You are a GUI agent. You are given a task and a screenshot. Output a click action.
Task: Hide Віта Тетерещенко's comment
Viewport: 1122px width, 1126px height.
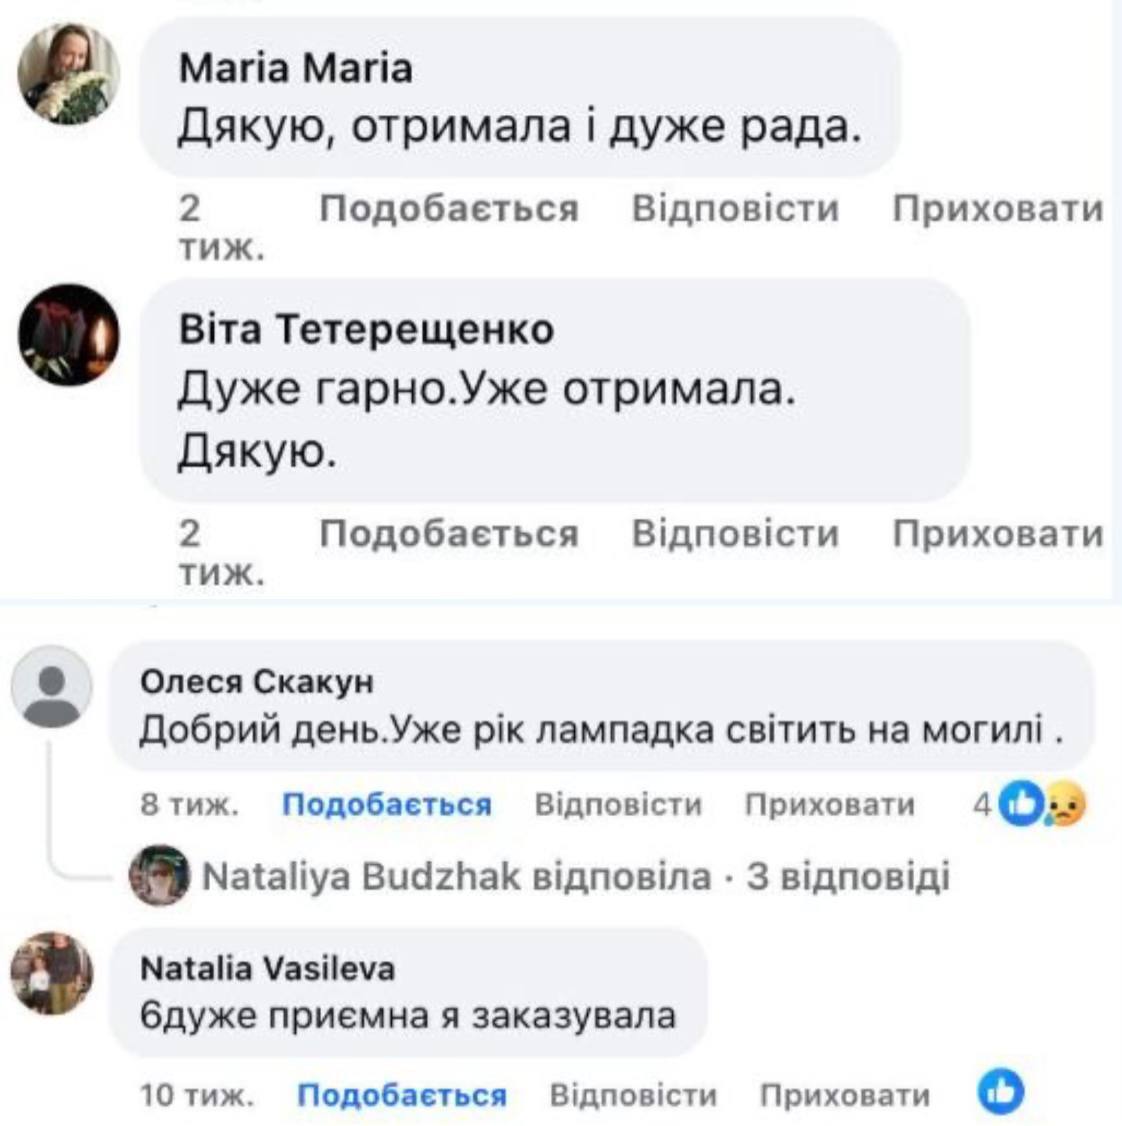(x=997, y=533)
